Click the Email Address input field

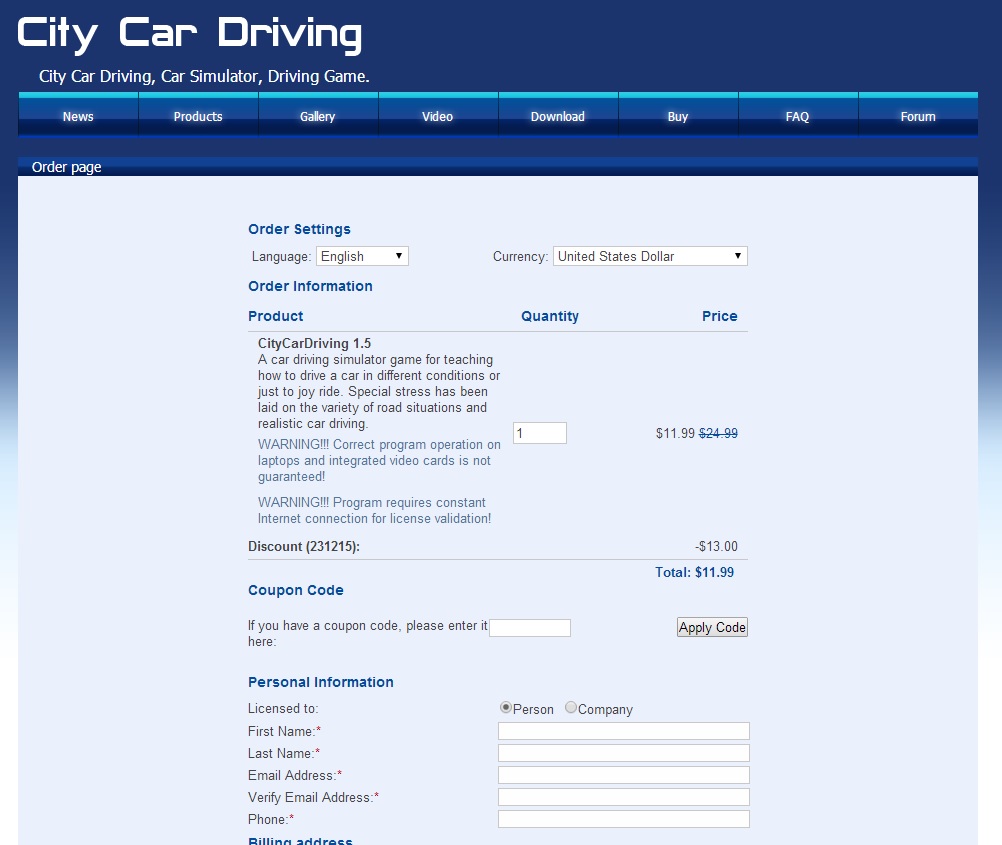[x=623, y=775]
